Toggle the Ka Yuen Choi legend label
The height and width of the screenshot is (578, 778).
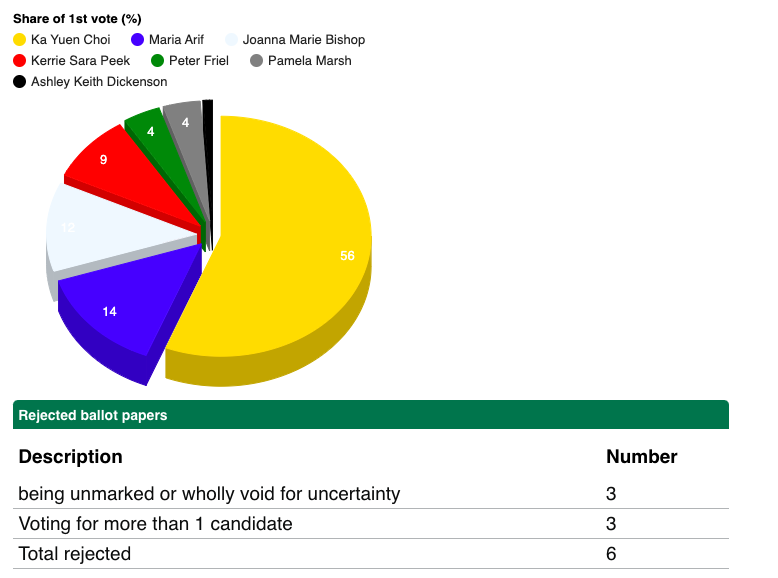[70, 40]
